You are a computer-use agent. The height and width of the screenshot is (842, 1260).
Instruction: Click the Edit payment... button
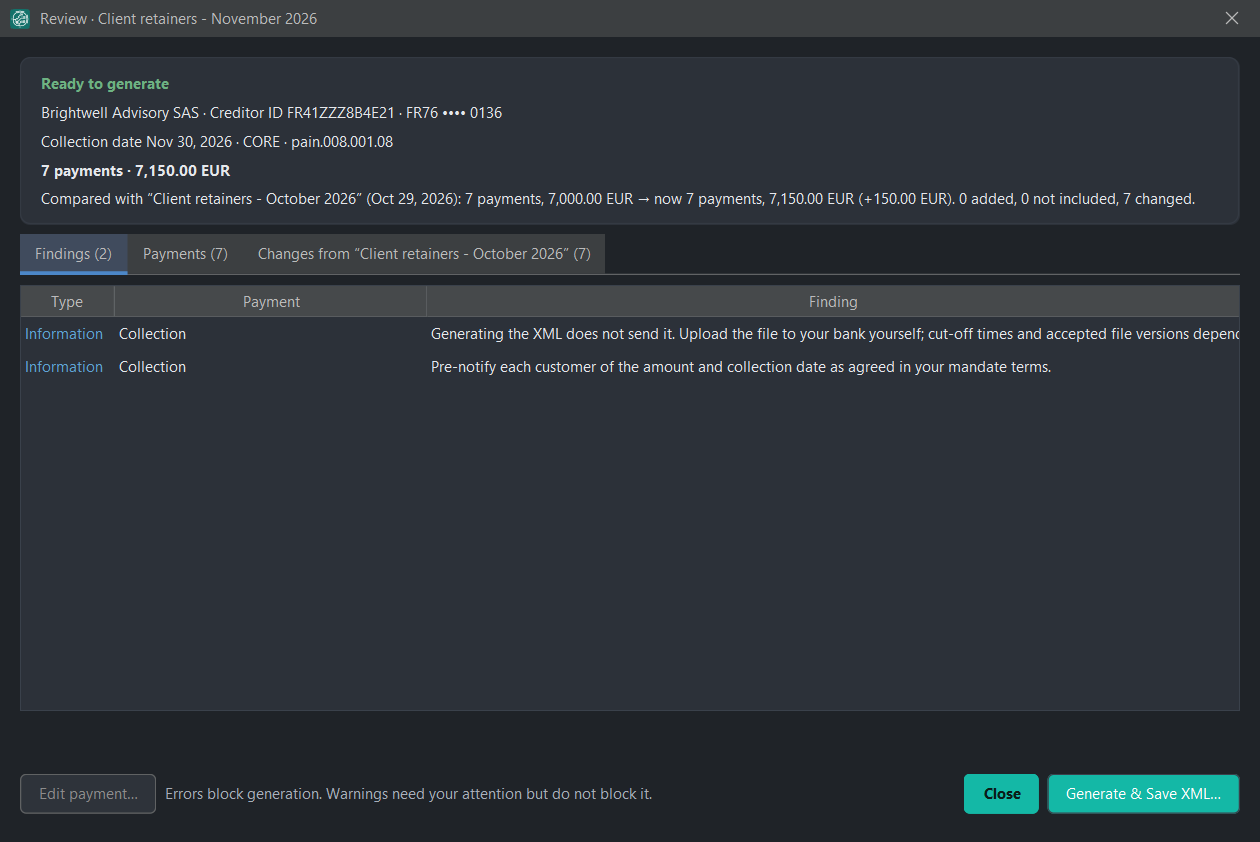tap(88, 794)
